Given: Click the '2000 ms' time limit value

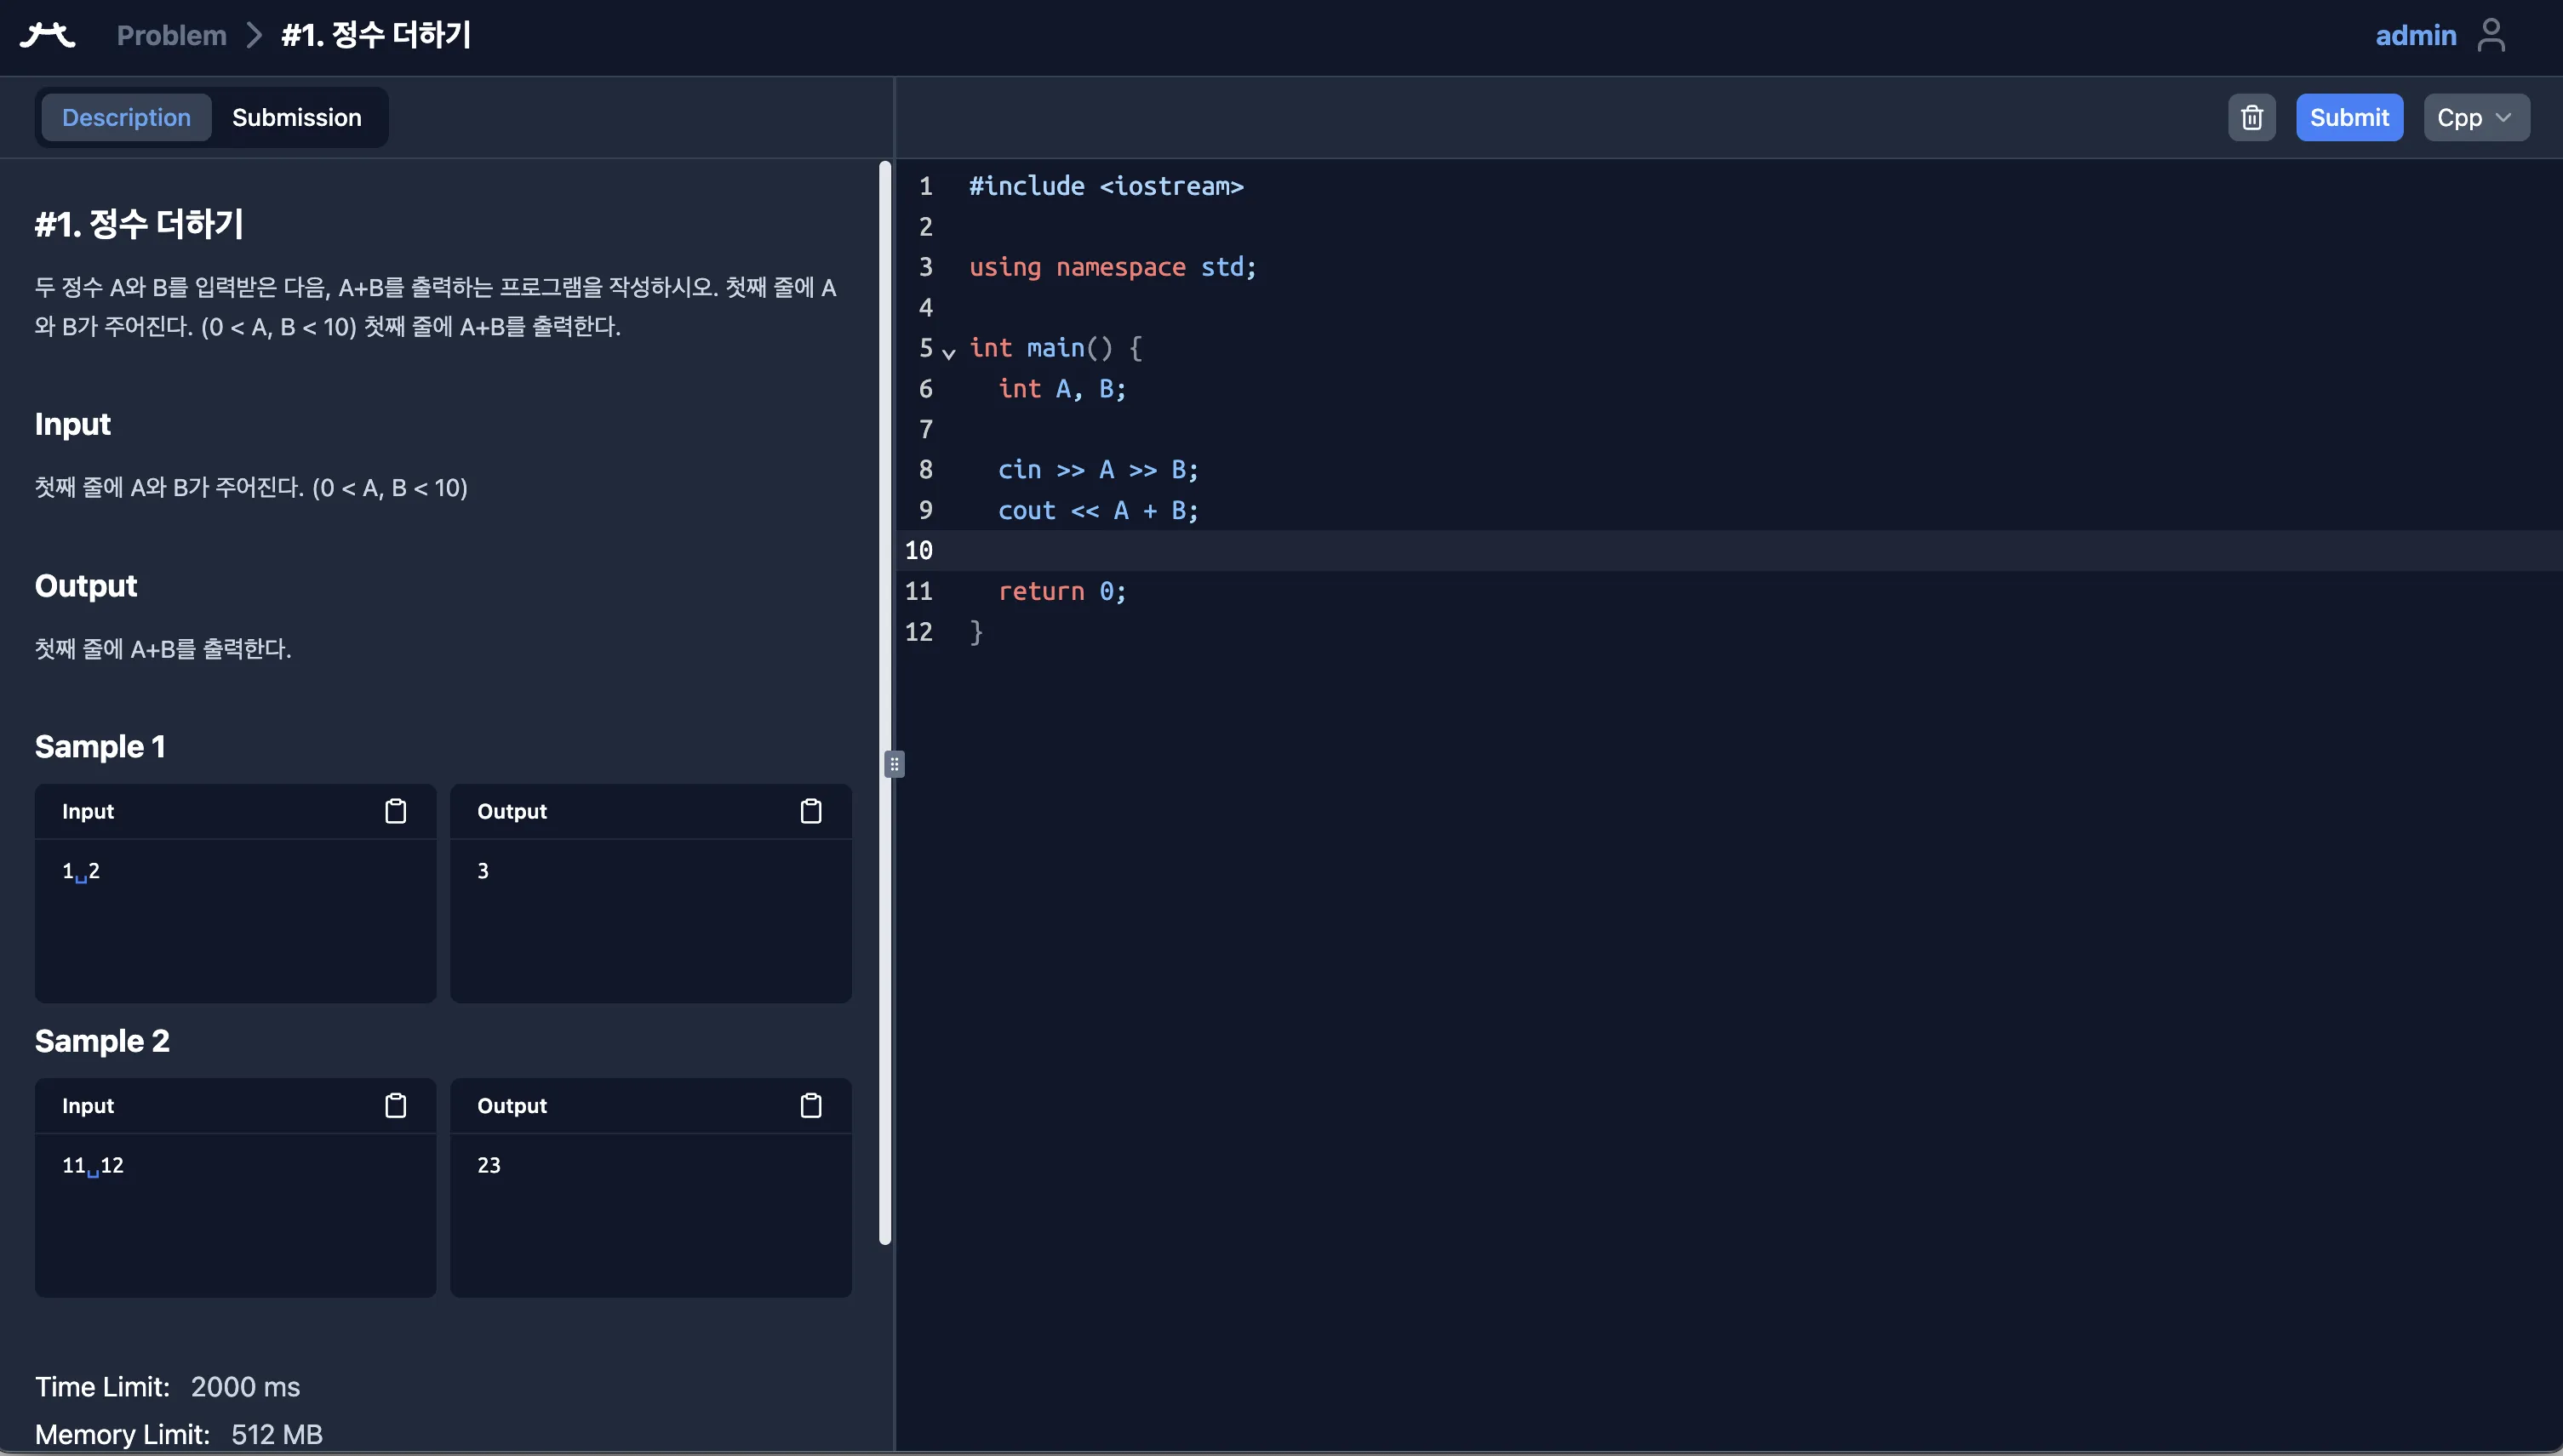Looking at the screenshot, I should [245, 1387].
